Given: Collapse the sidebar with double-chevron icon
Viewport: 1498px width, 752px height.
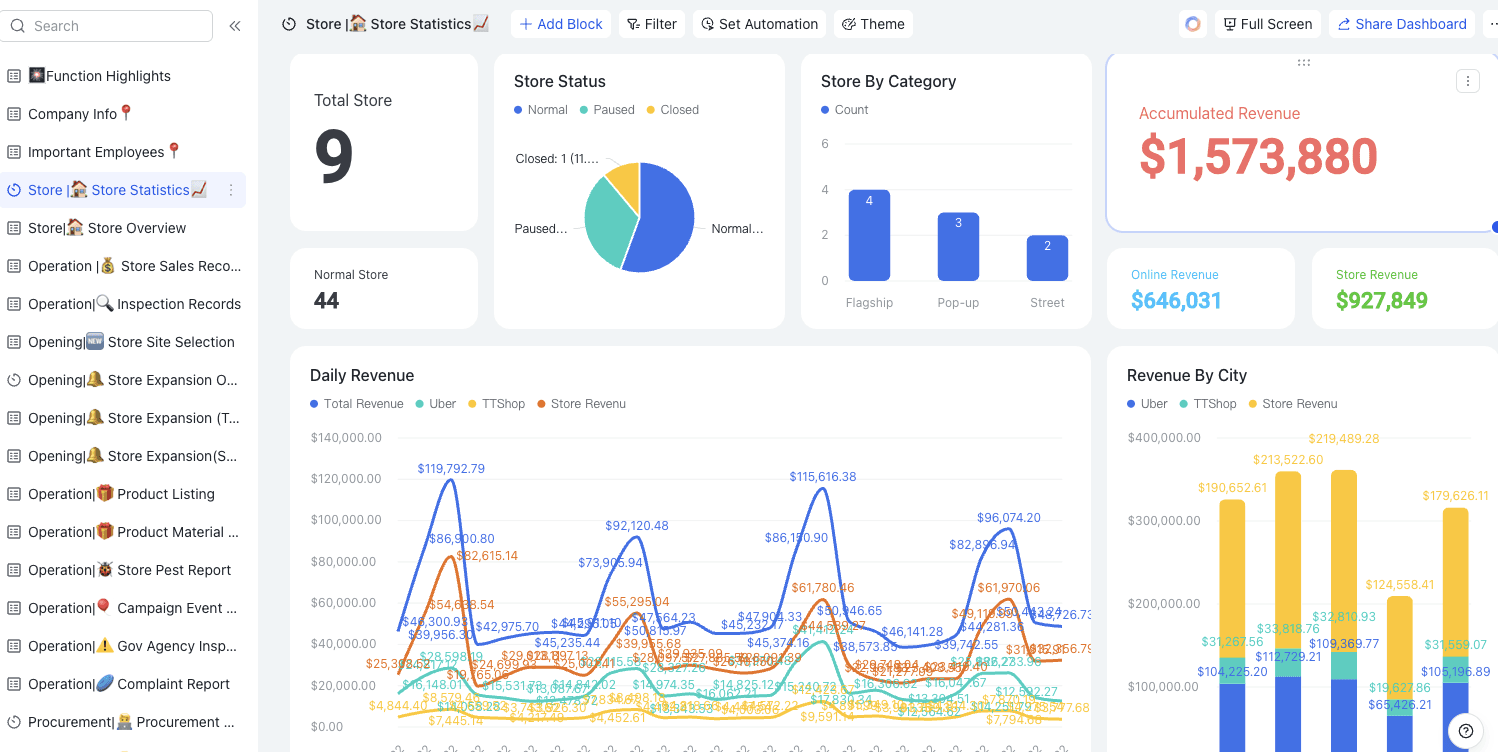Looking at the screenshot, I should (x=235, y=26).
